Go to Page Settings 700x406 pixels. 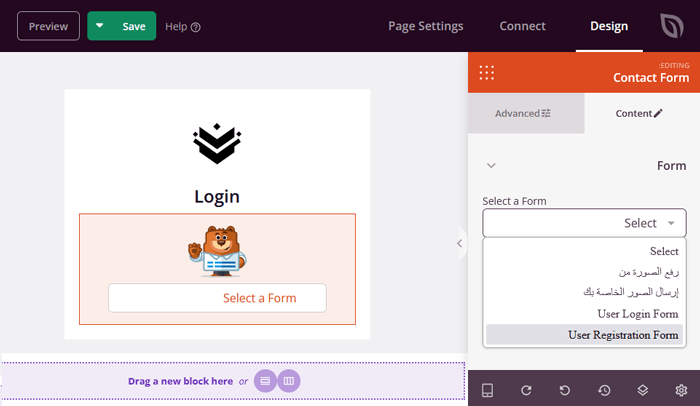[425, 26]
